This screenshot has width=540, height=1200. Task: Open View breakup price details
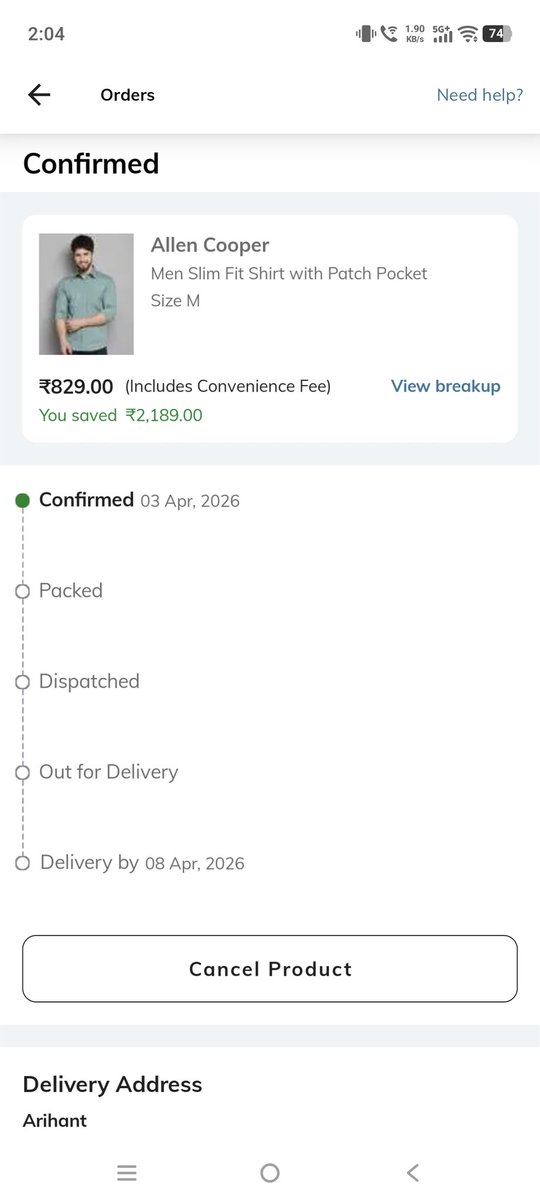[445, 386]
